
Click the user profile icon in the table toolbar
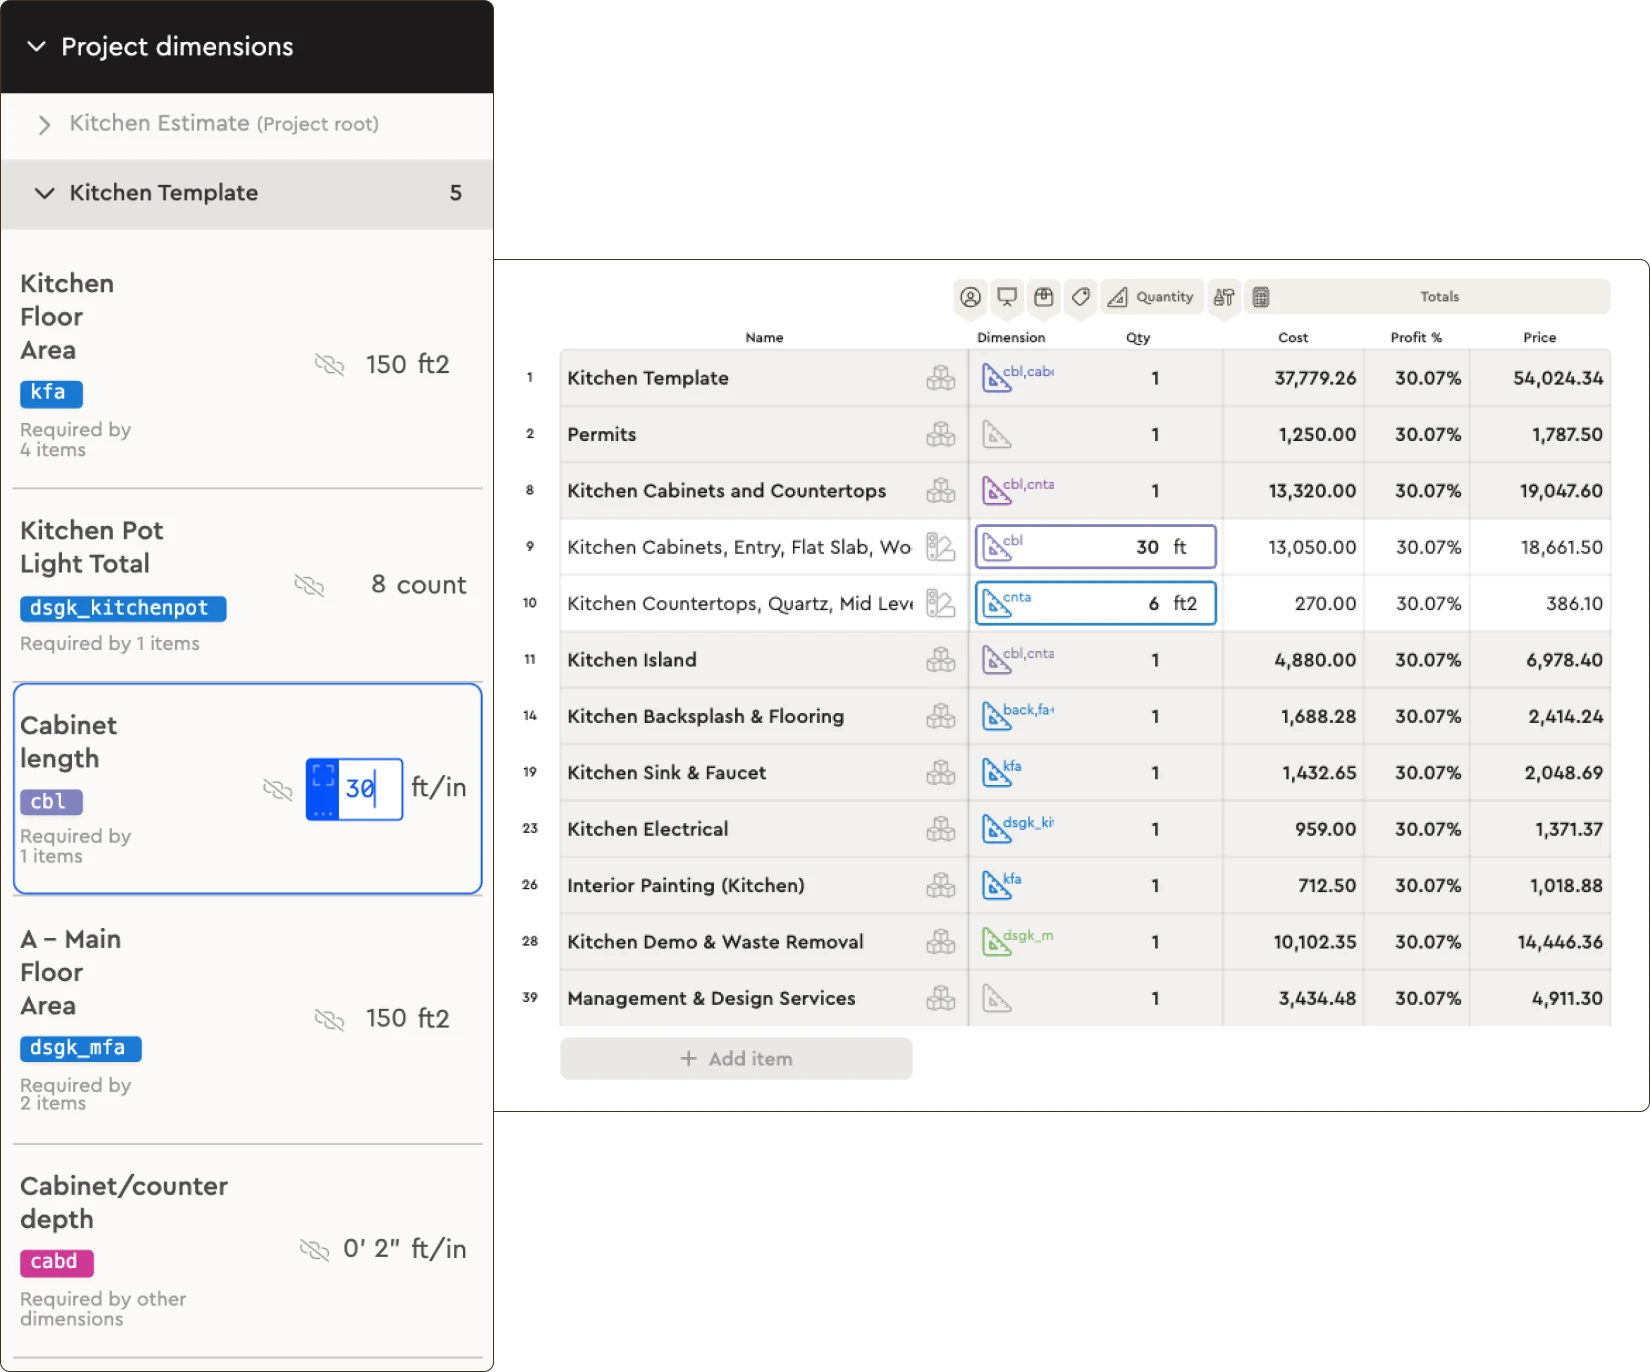point(970,297)
